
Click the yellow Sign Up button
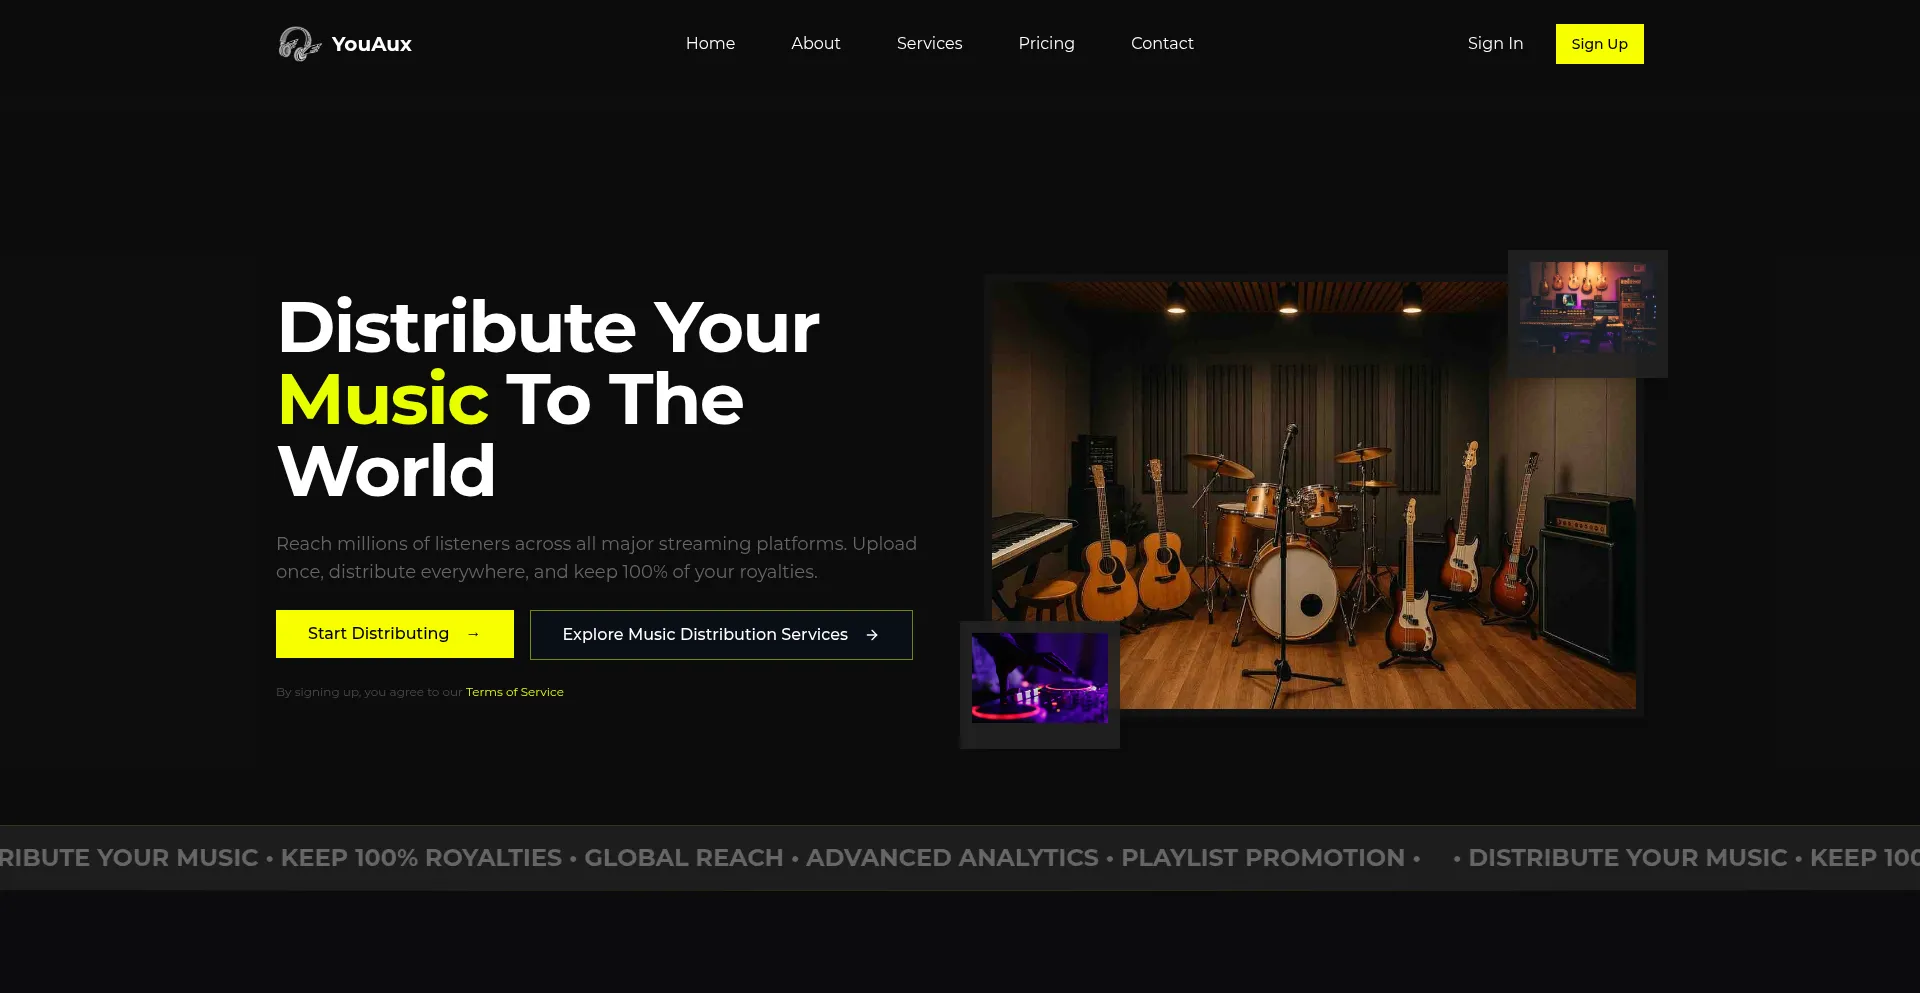[1599, 44]
